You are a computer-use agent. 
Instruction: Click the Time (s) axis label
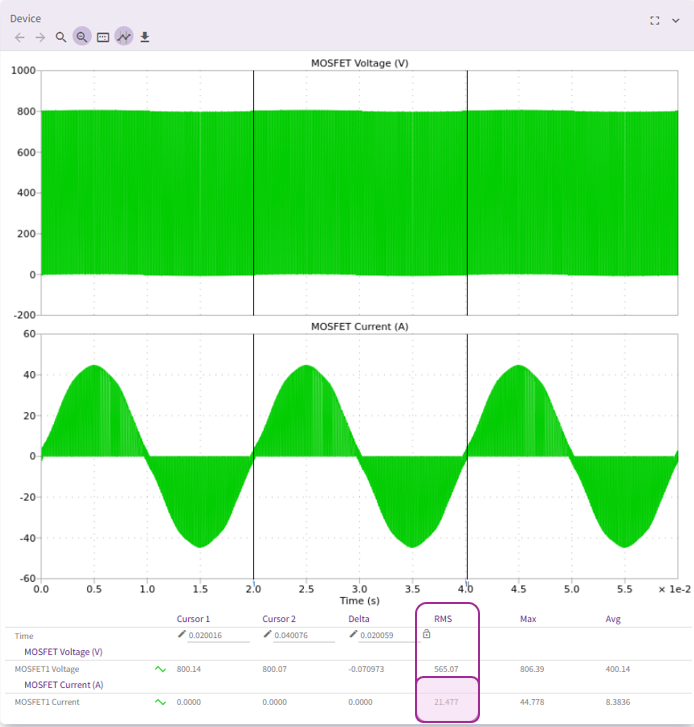359,601
